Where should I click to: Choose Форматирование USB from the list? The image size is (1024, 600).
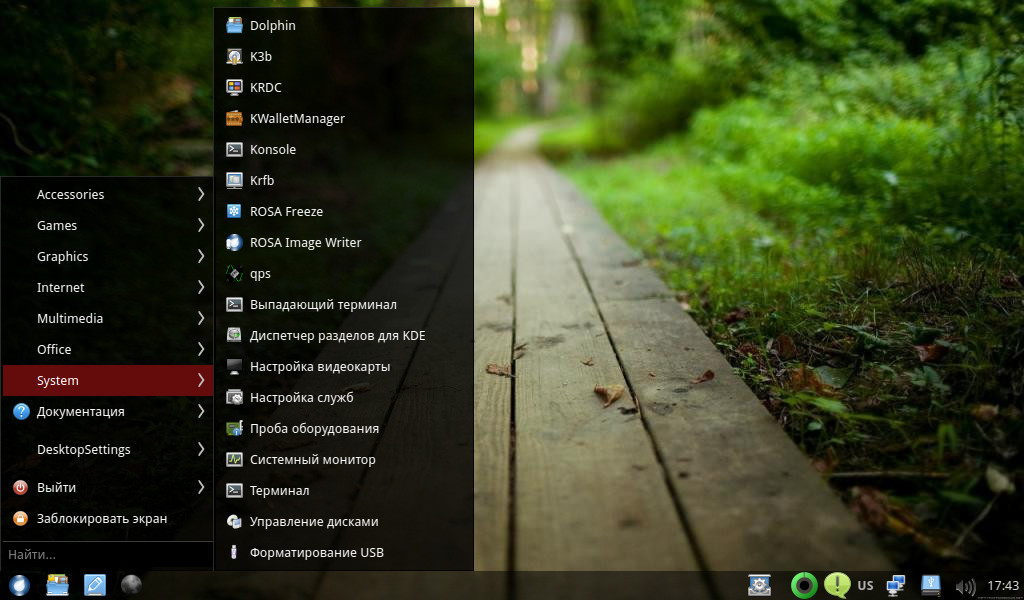(x=316, y=553)
